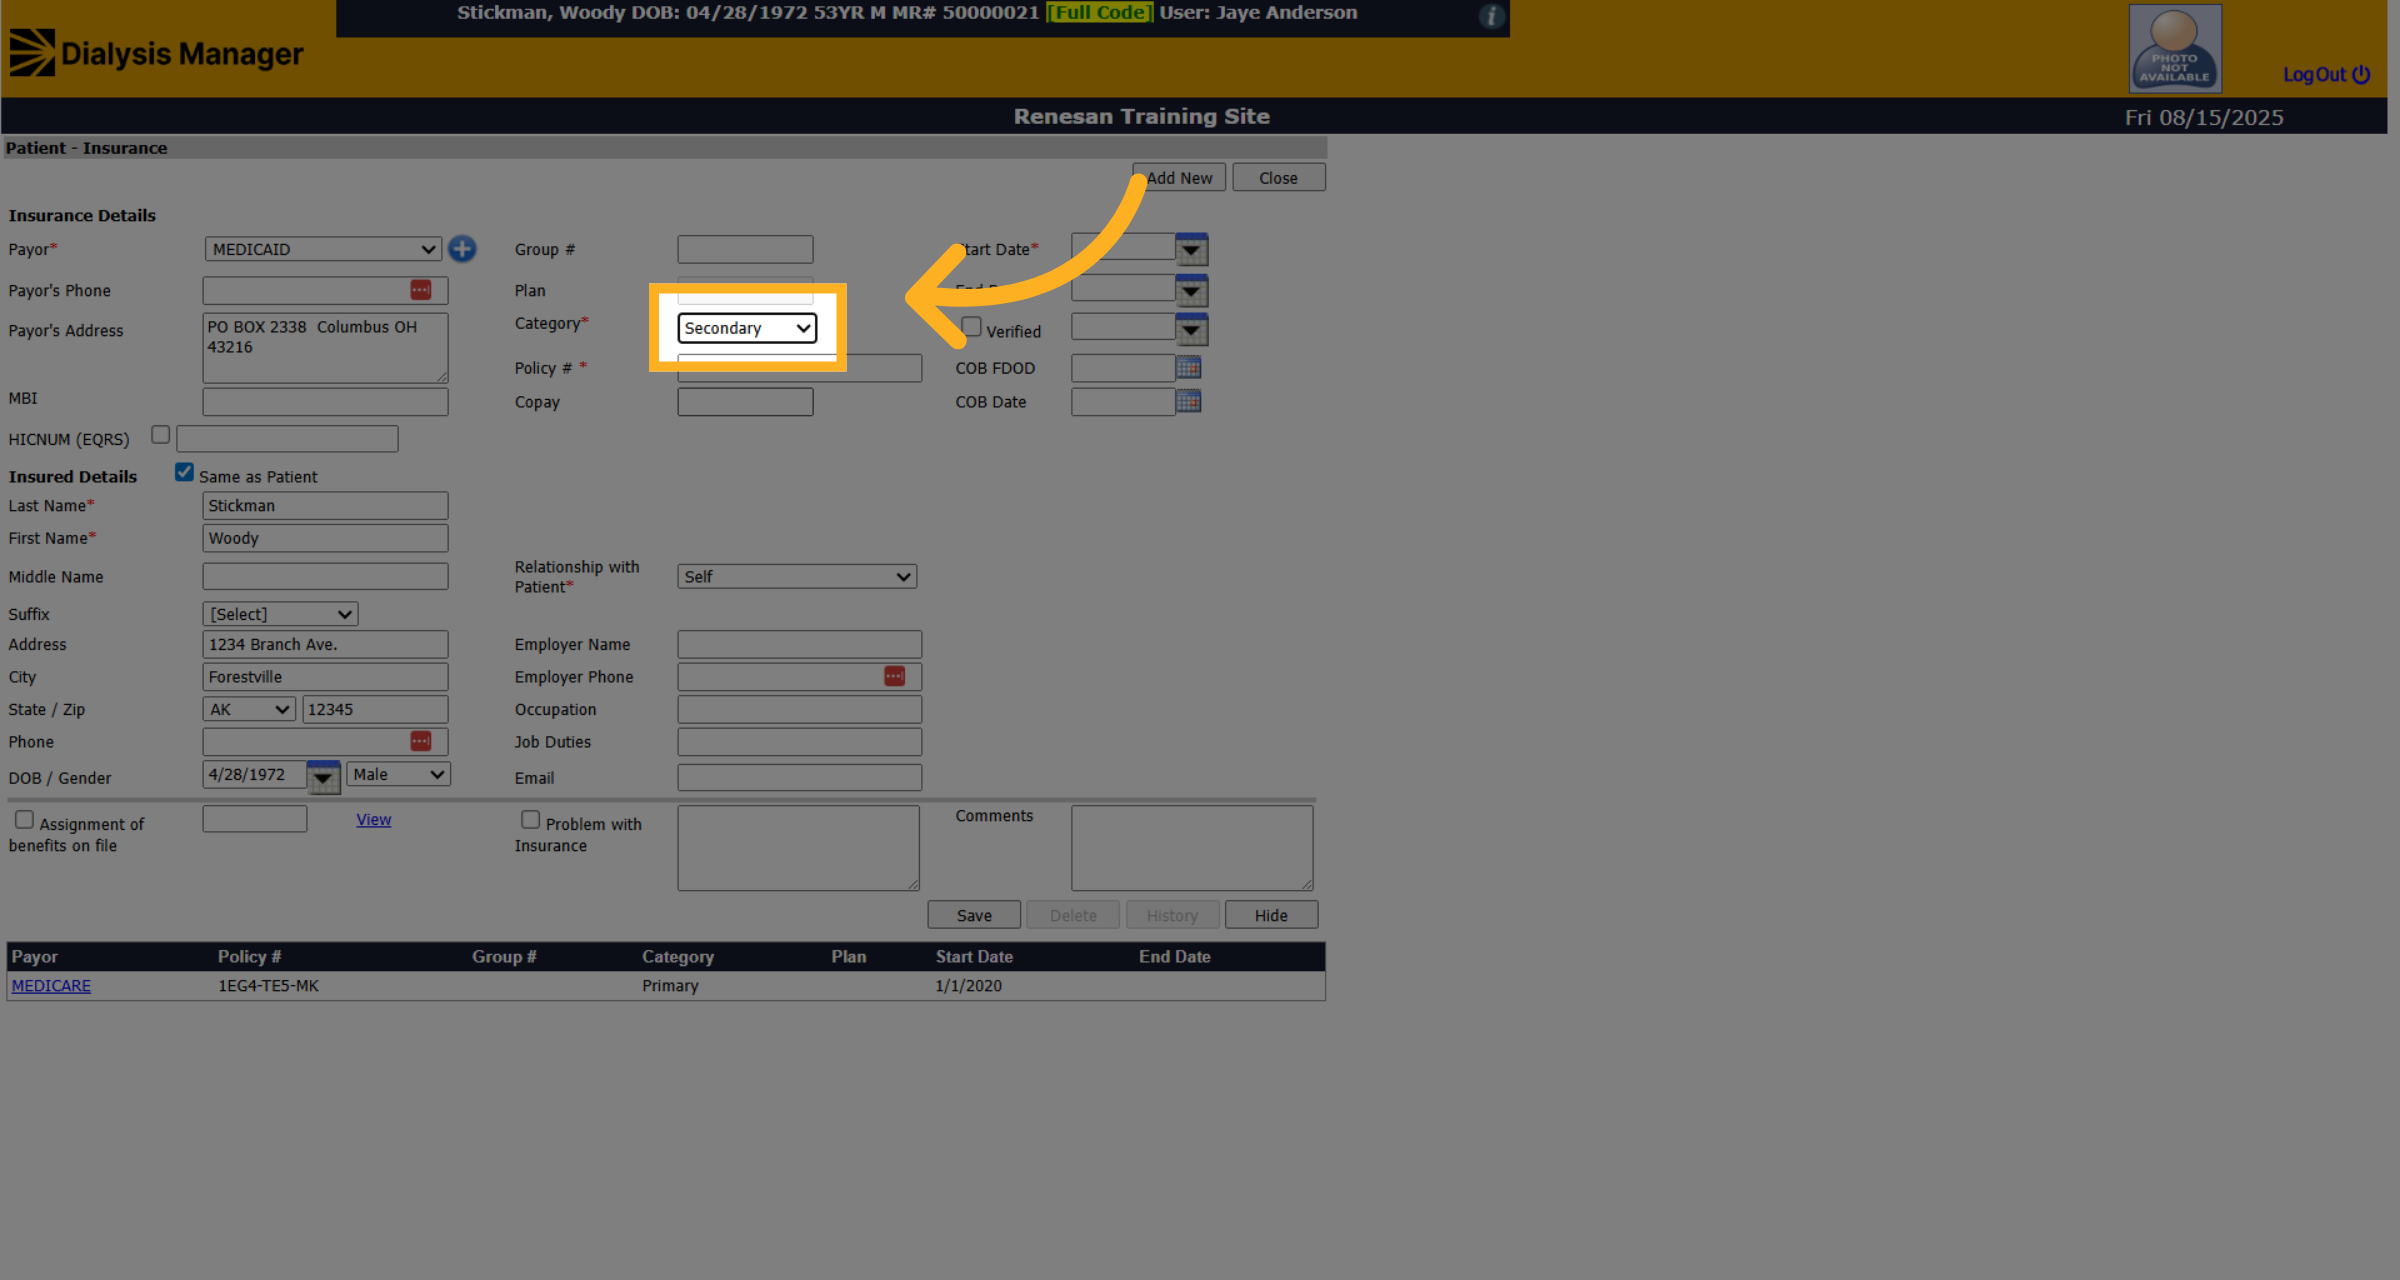Image resolution: width=2400 pixels, height=1280 pixels.
Task: Click the Hide button
Action: (1271, 915)
